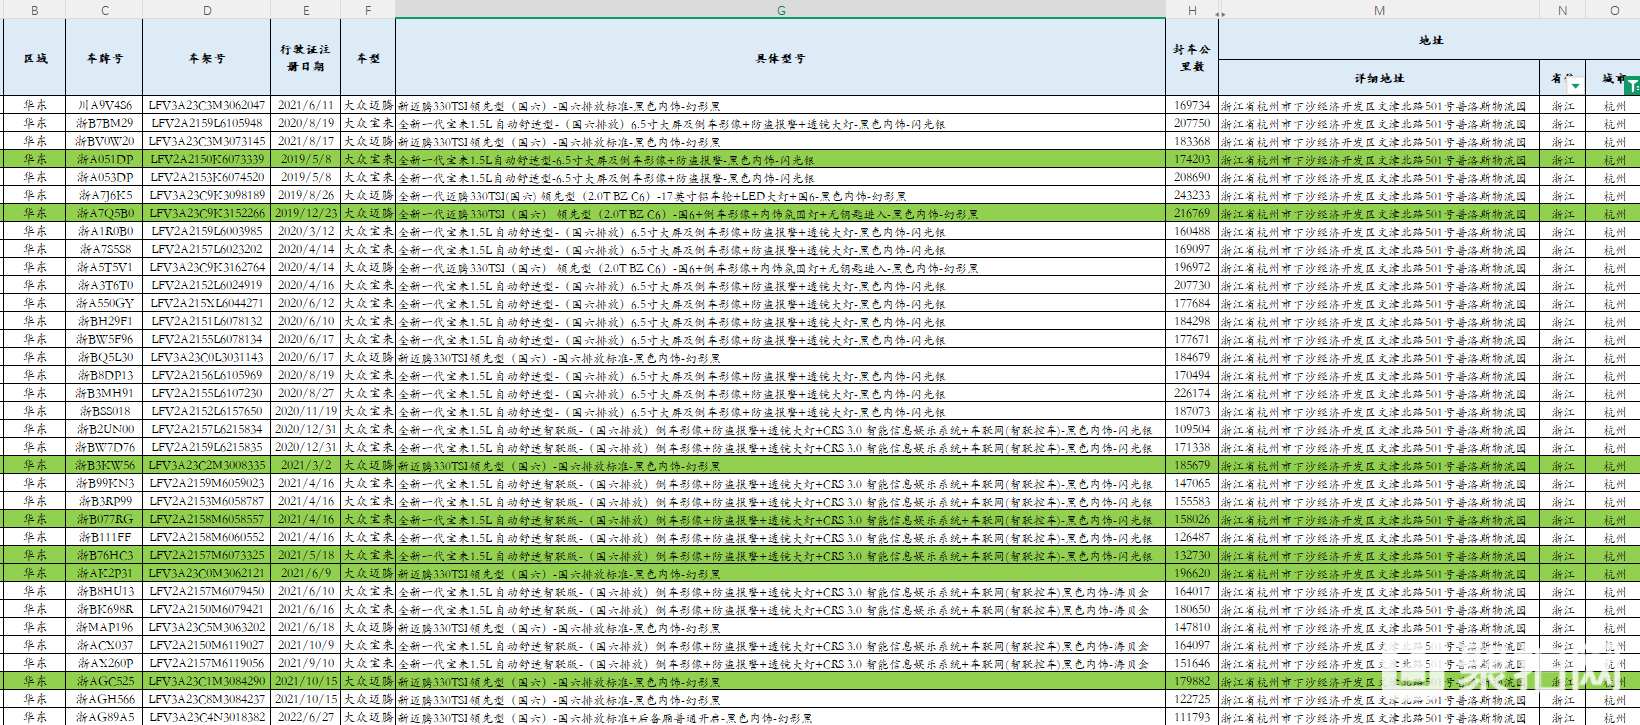The width and height of the screenshot is (1640, 725).
Task: Select the 行驶证注册日期 header cell
Action: click(x=304, y=58)
